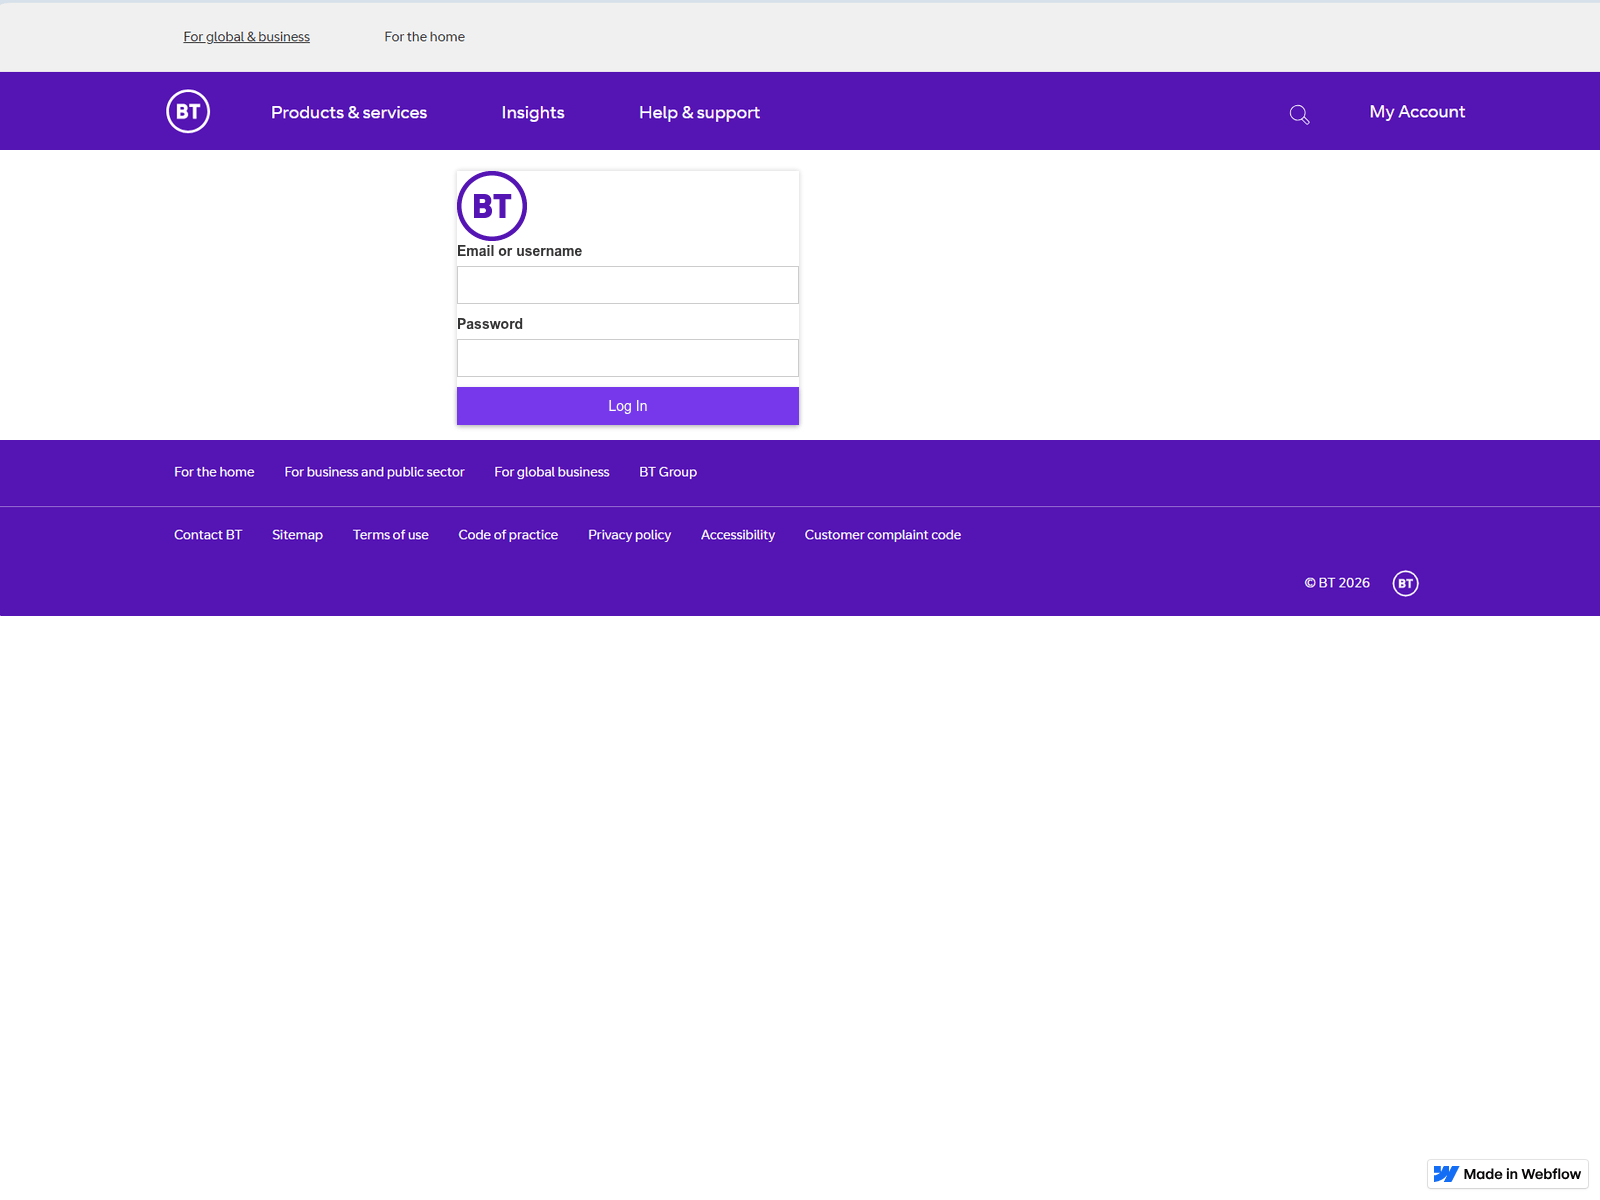Read the Privacy policy link
The width and height of the screenshot is (1600, 1200).
[x=629, y=535]
